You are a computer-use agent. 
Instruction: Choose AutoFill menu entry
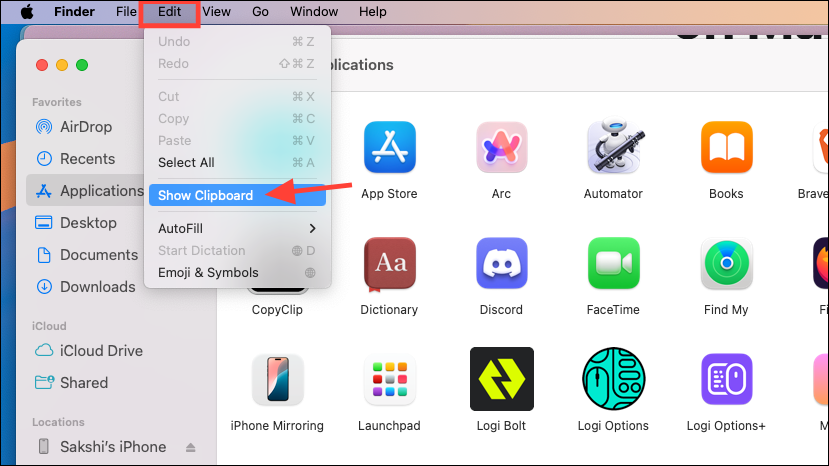pos(237,229)
